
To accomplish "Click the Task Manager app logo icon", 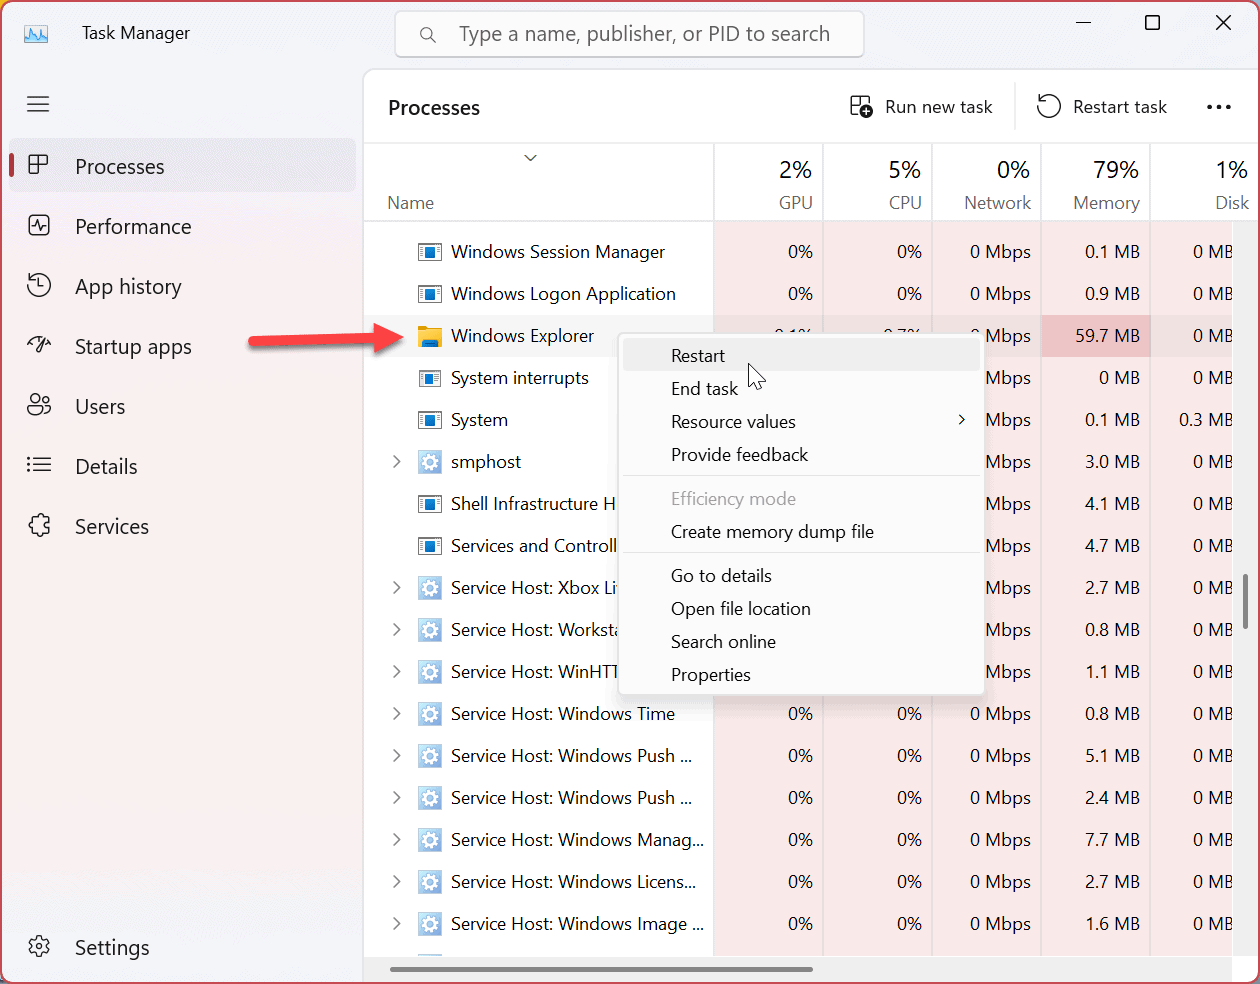I will [35, 33].
